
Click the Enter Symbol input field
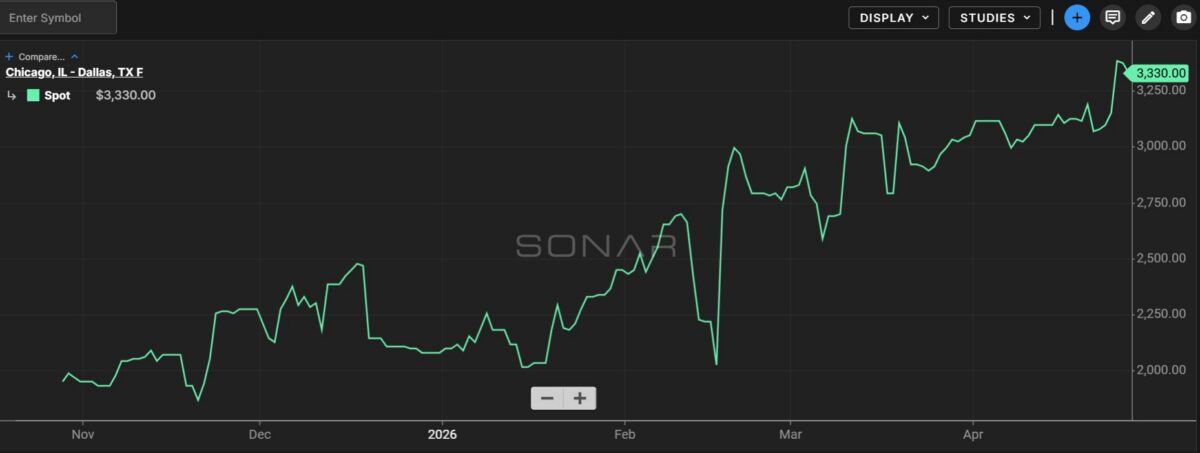pyautogui.click(x=58, y=18)
